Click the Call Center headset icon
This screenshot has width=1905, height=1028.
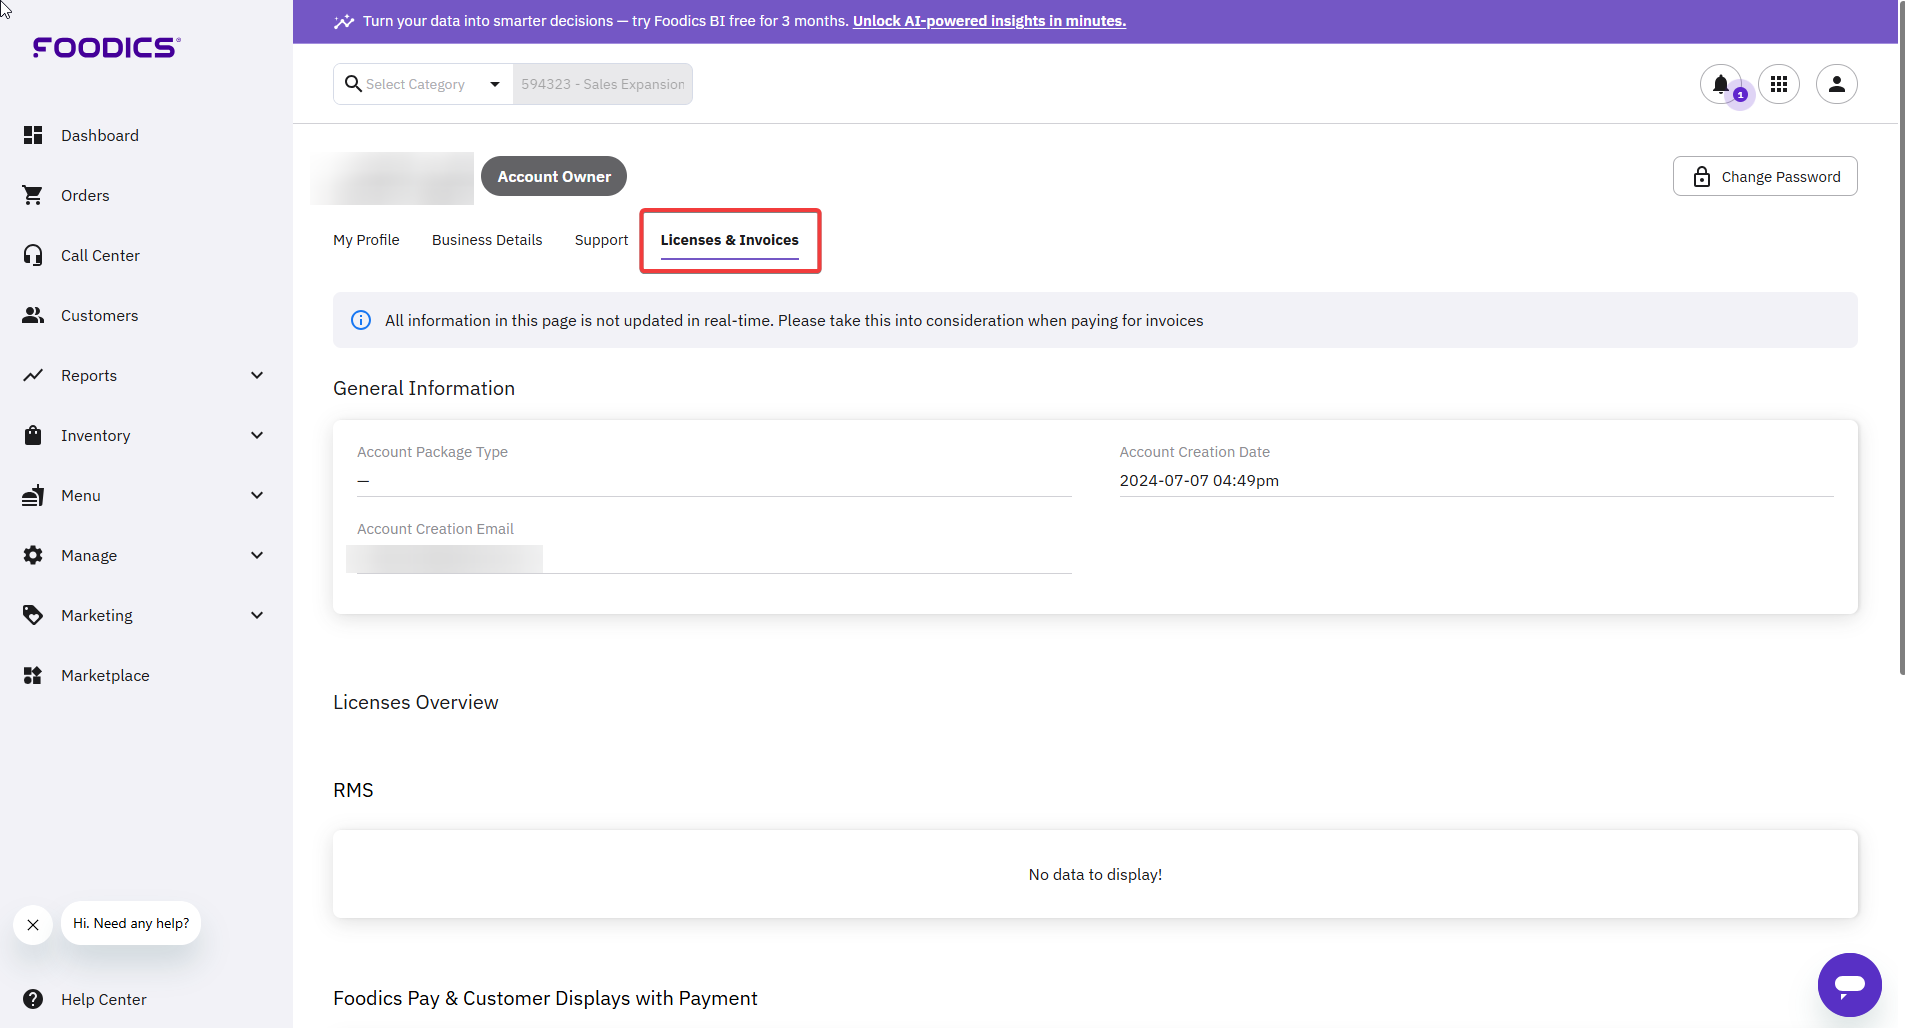click(x=33, y=255)
